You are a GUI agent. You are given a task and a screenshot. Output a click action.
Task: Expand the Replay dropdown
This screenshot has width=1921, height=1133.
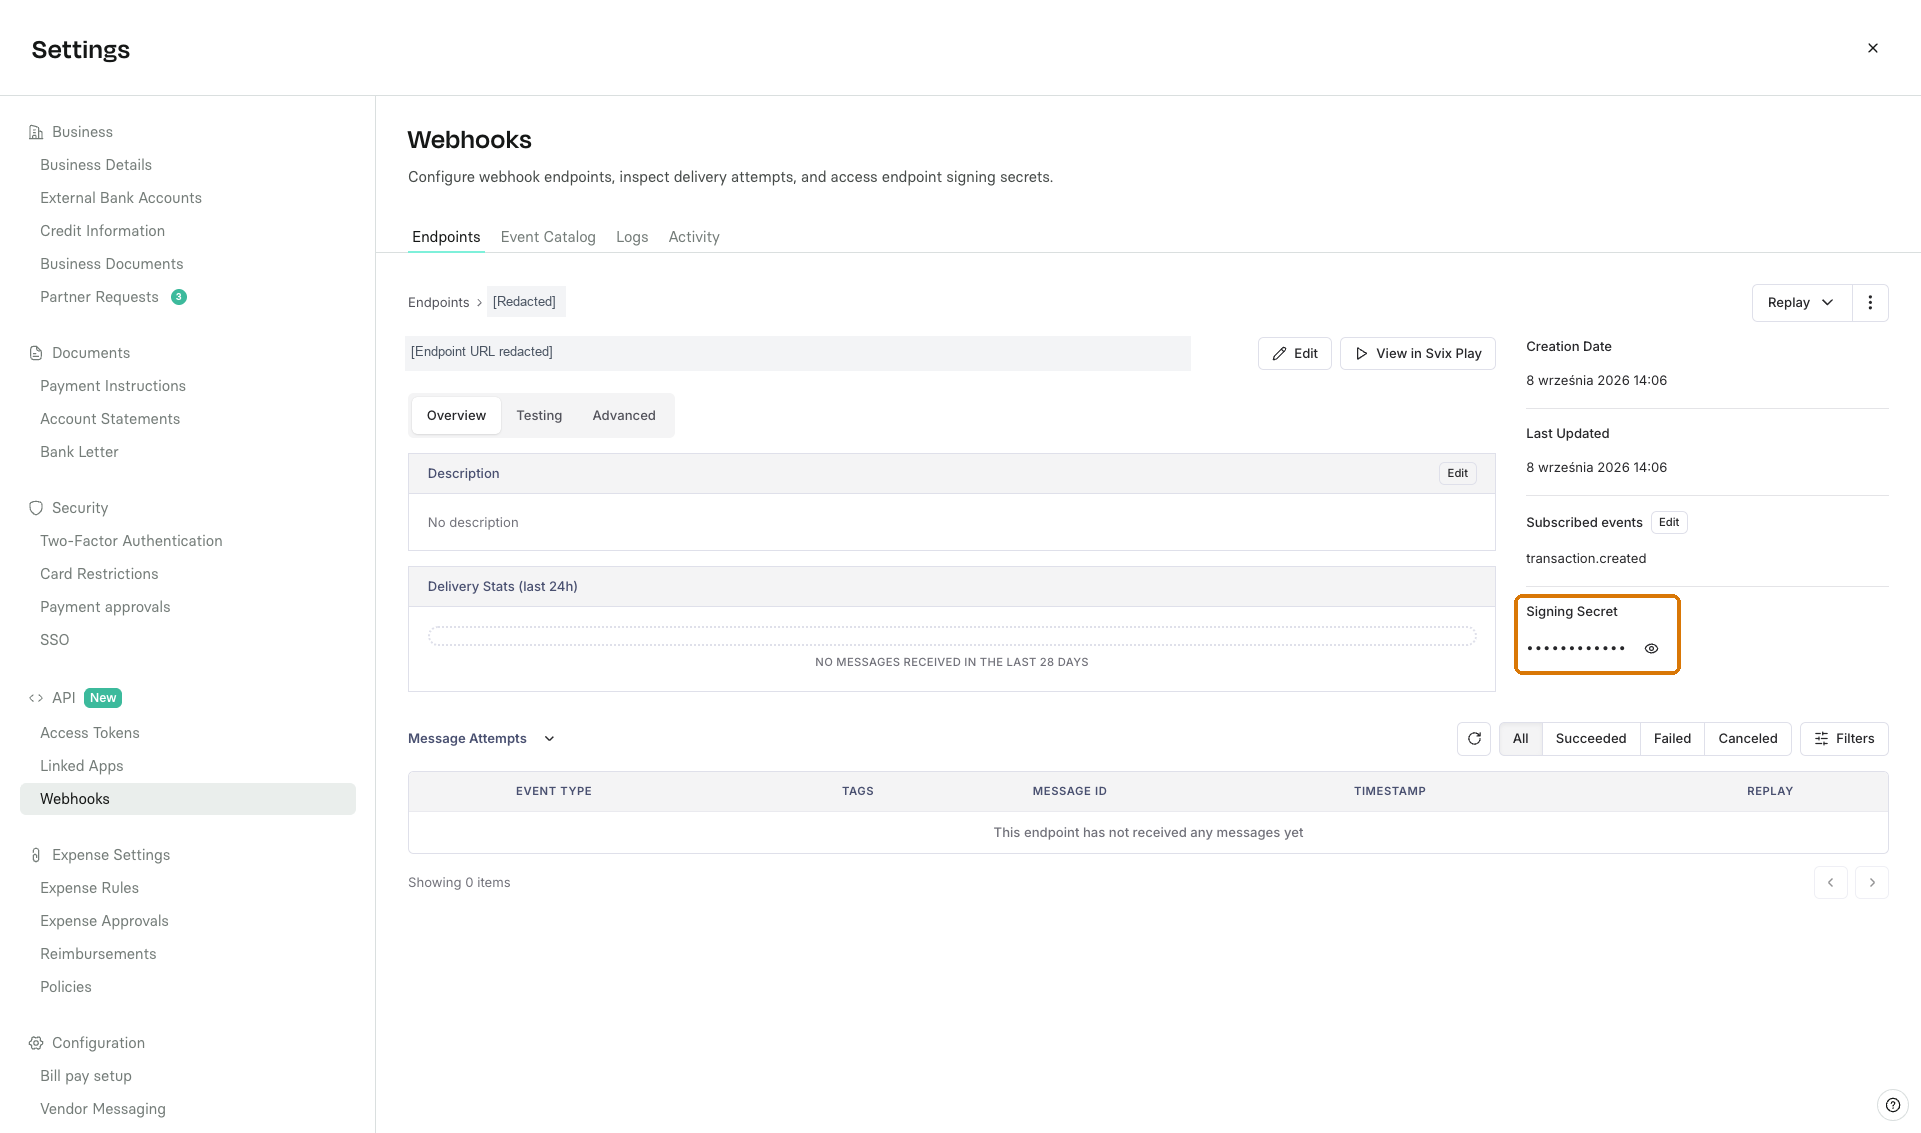(x=1801, y=303)
